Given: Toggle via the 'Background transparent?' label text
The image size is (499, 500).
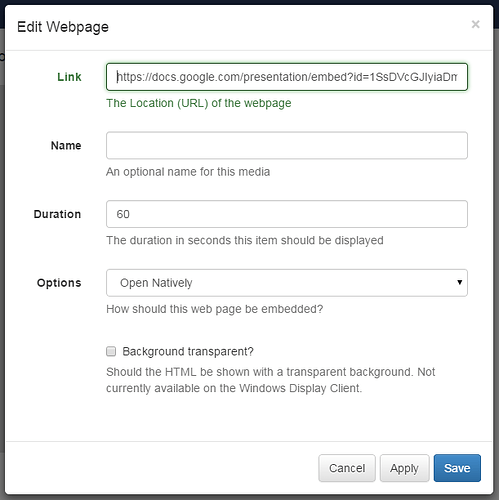Looking at the screenshot, I should click(x=188, y=352).
